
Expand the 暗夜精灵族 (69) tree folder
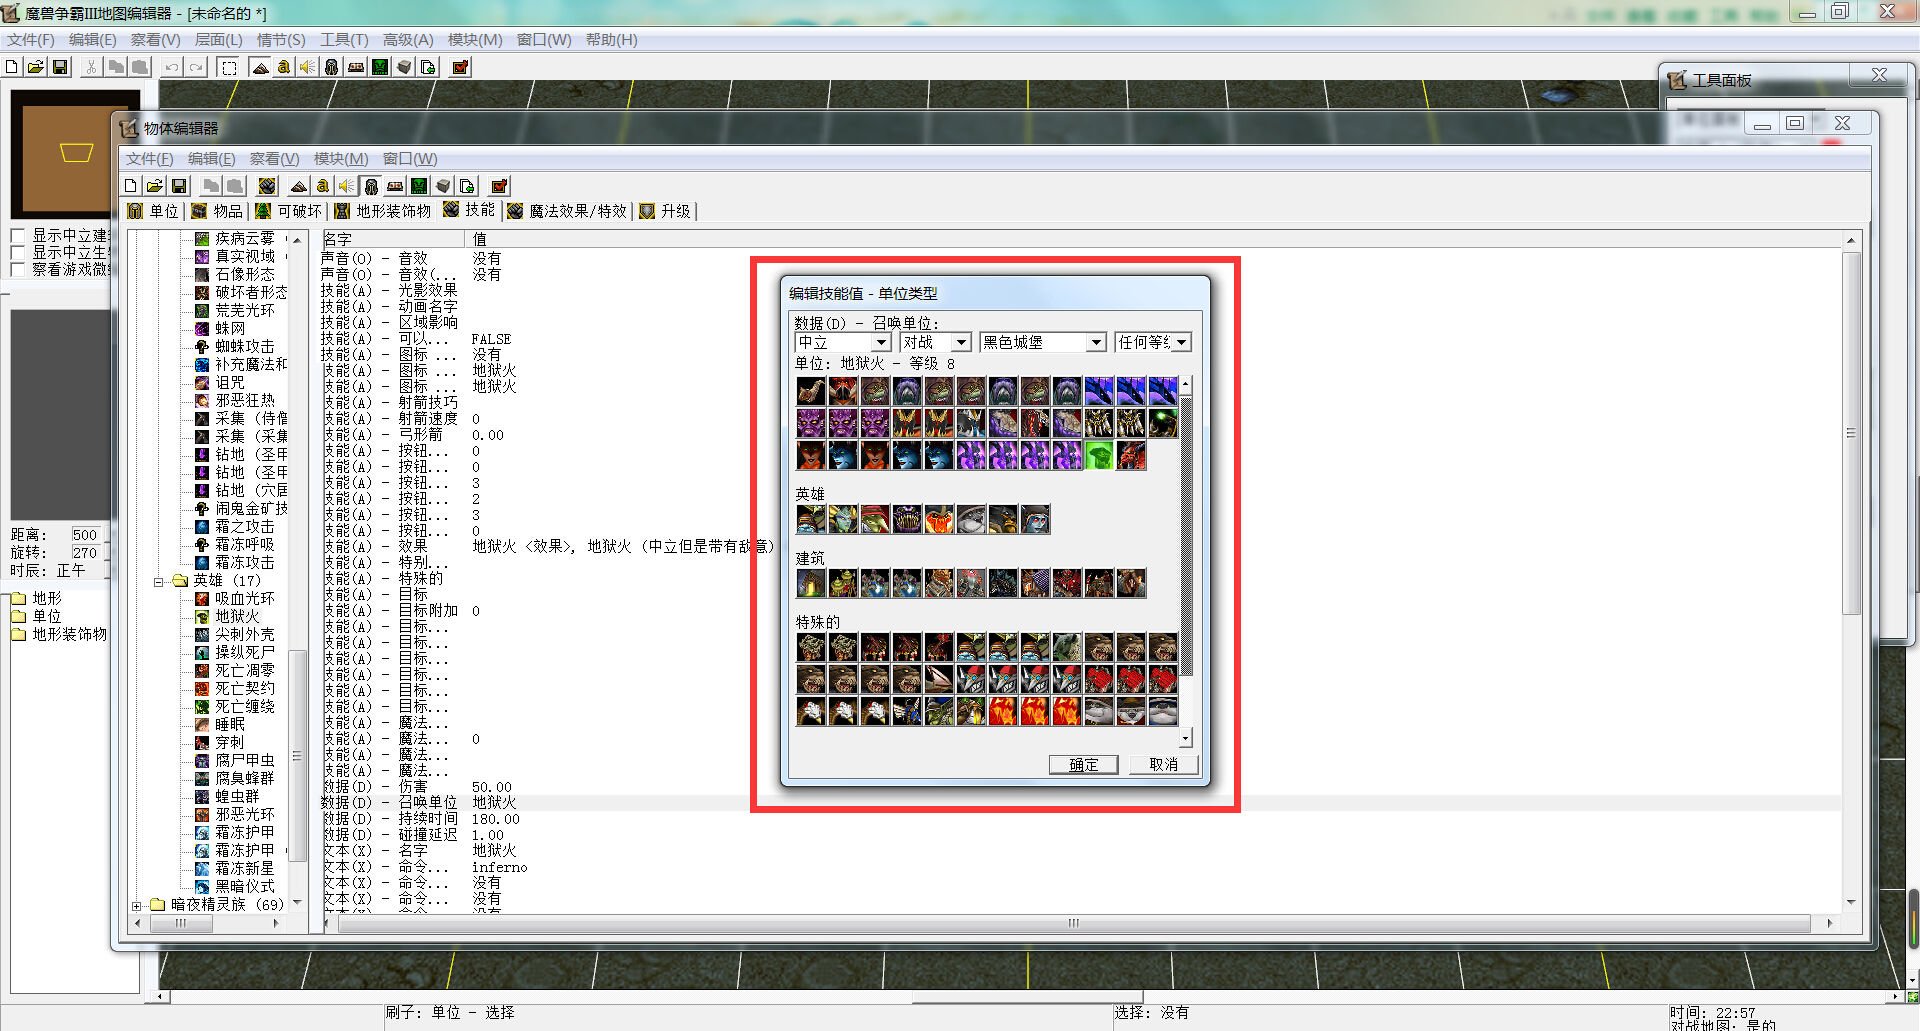[x=137, y=905]
